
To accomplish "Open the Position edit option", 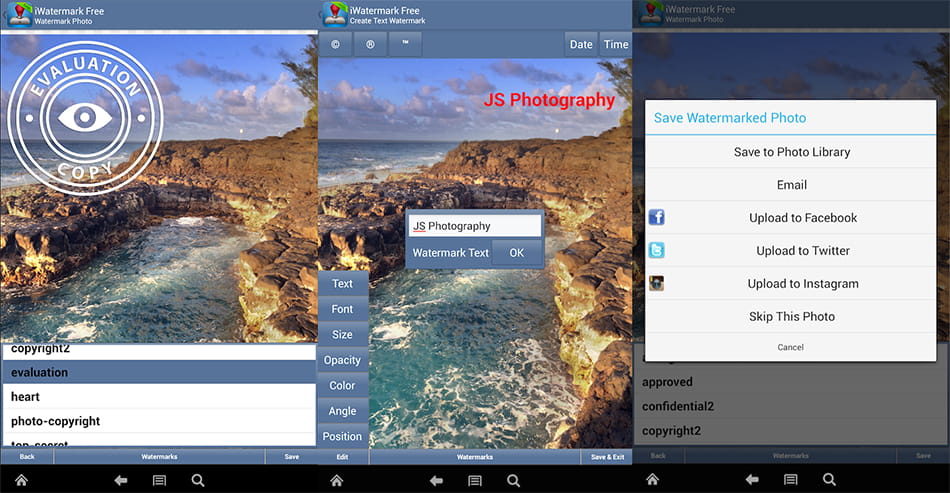I will (x=342, y=436).
